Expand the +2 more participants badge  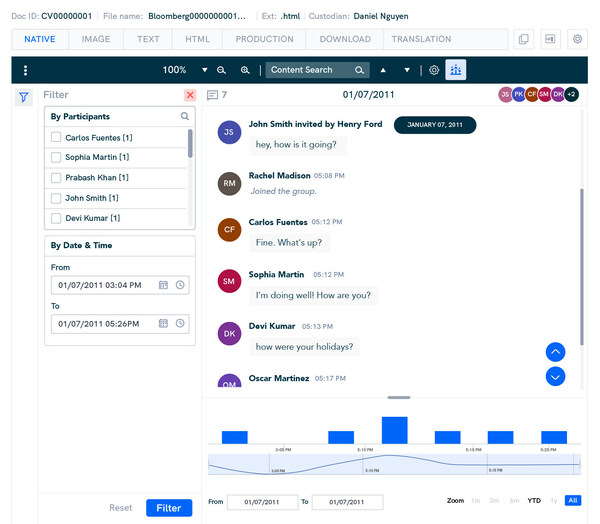pos(571,94)
